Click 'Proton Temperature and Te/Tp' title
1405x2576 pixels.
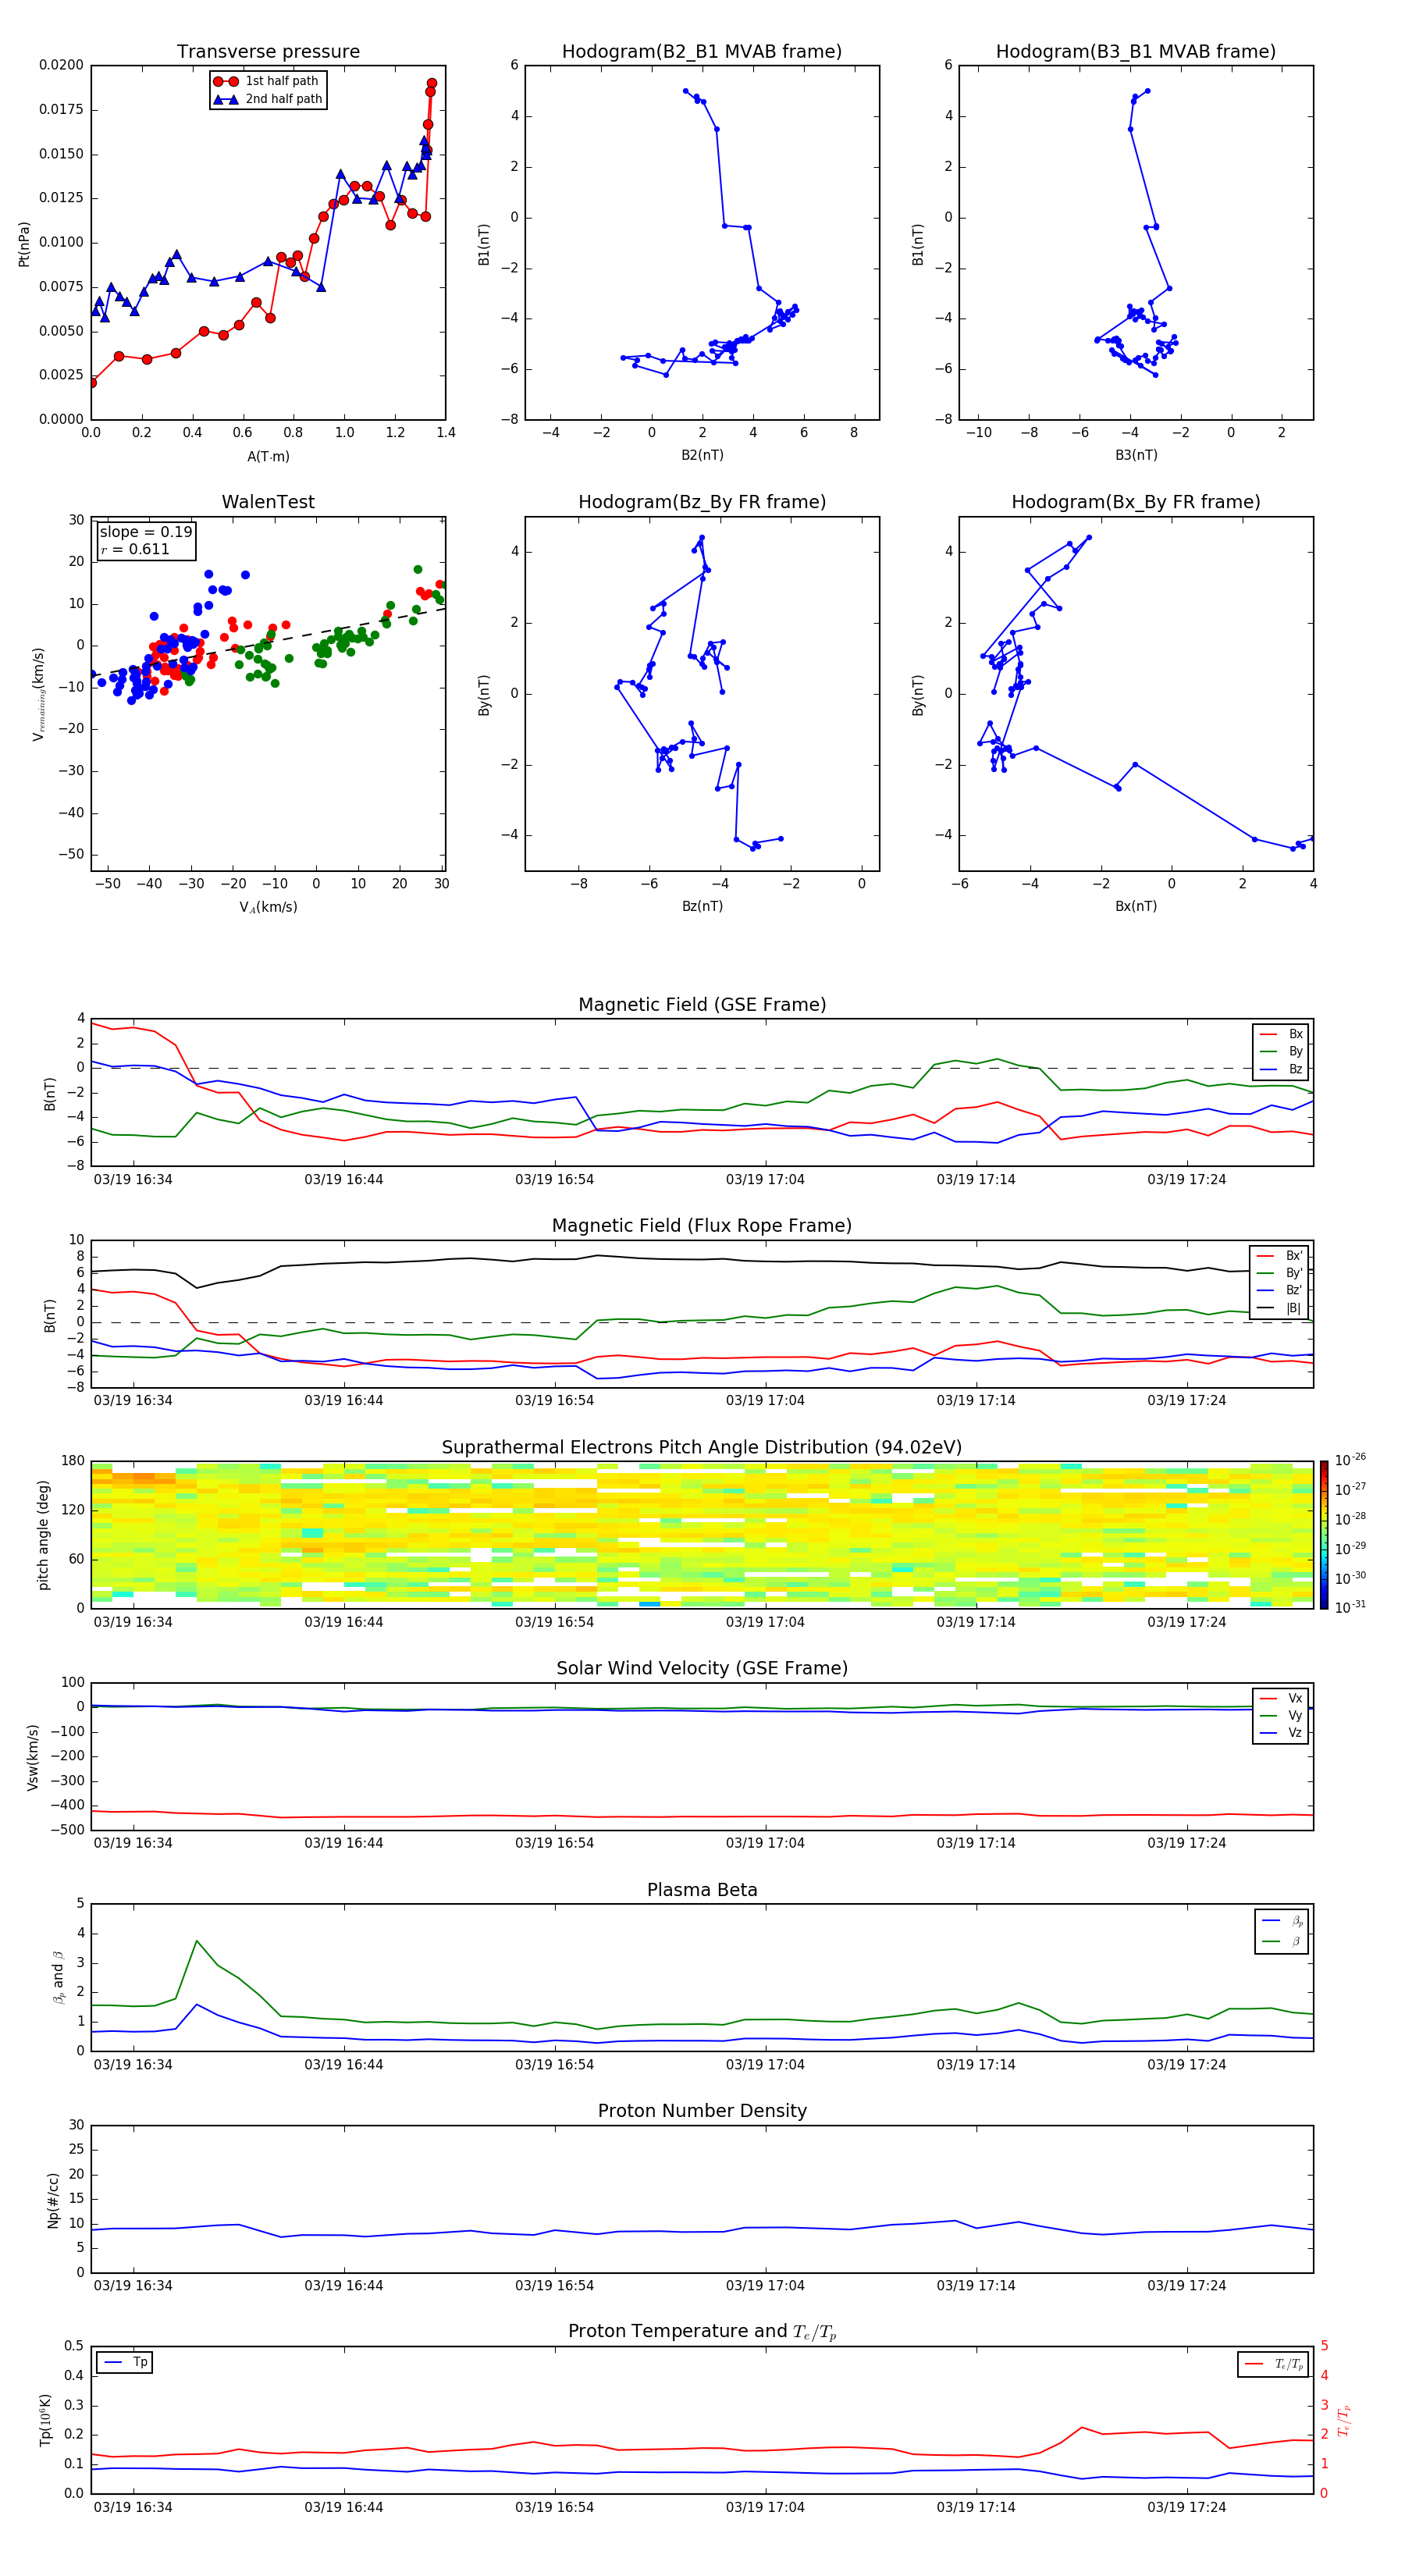702,2332
